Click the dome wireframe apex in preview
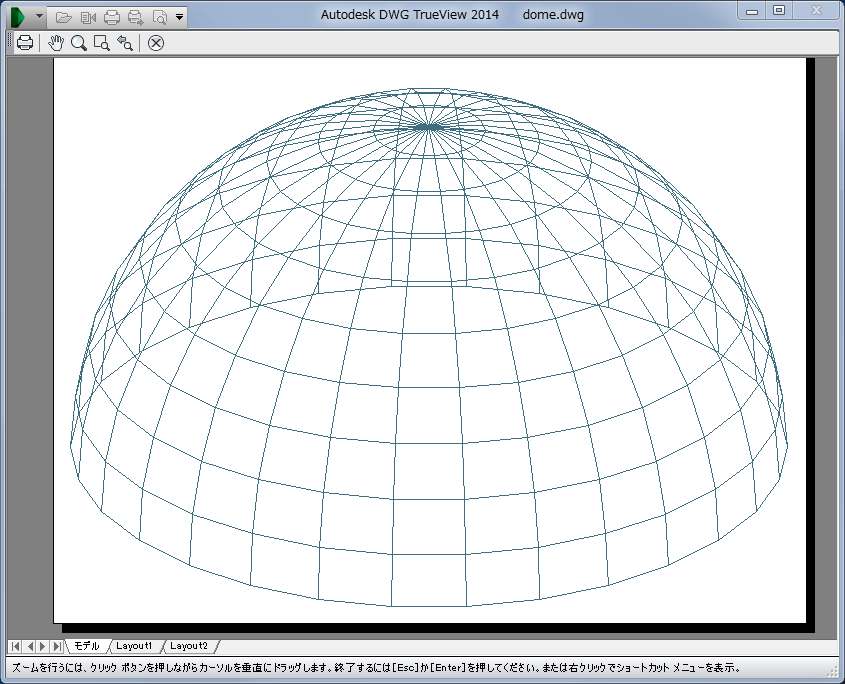845x684 pixels. click(429, 127)
